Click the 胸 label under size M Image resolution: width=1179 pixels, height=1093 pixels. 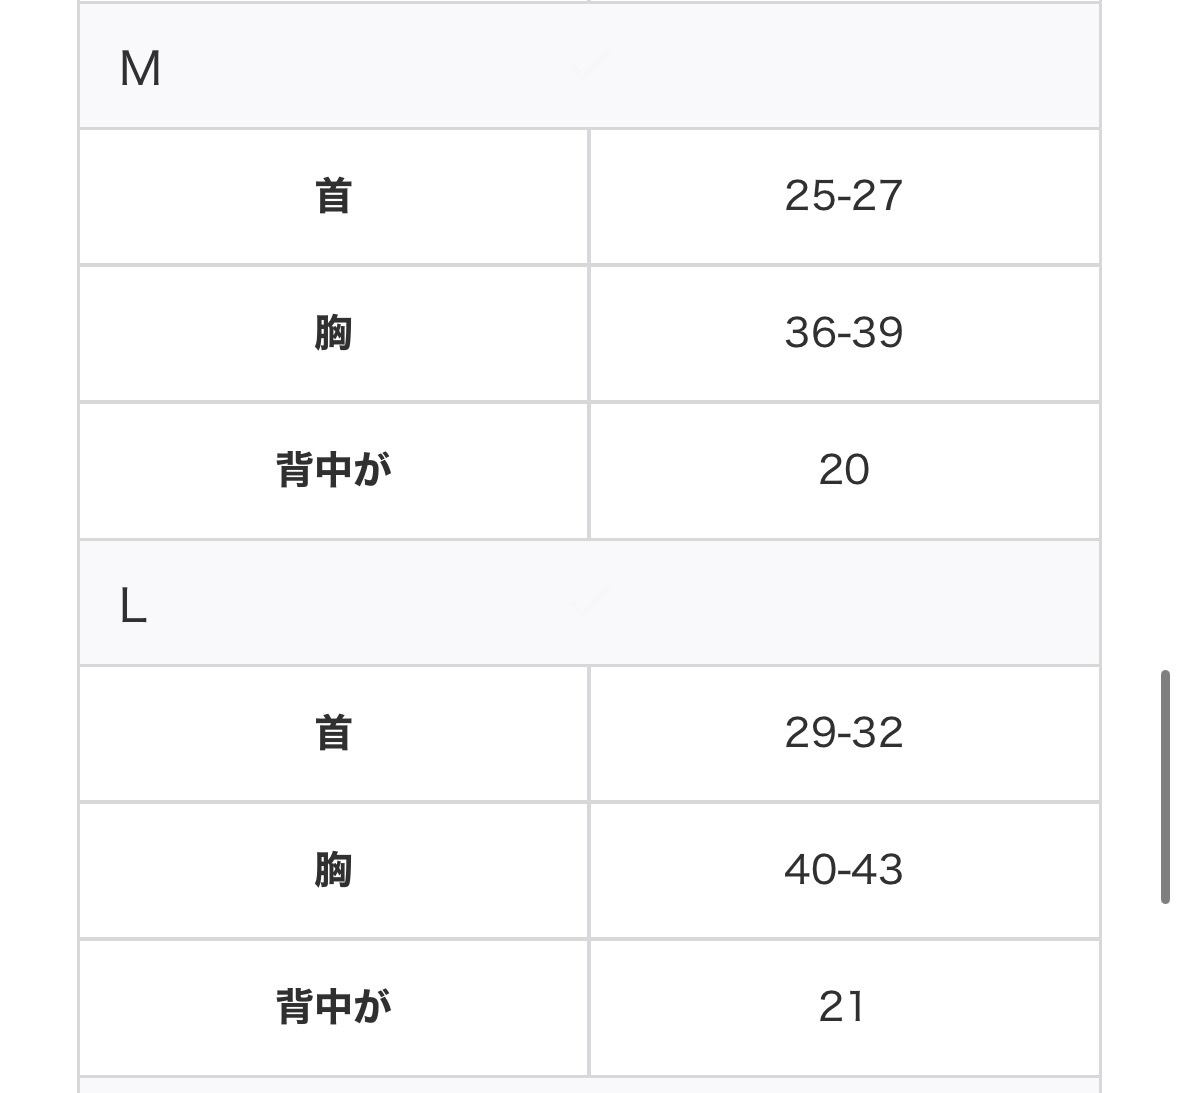coord(333,333)
